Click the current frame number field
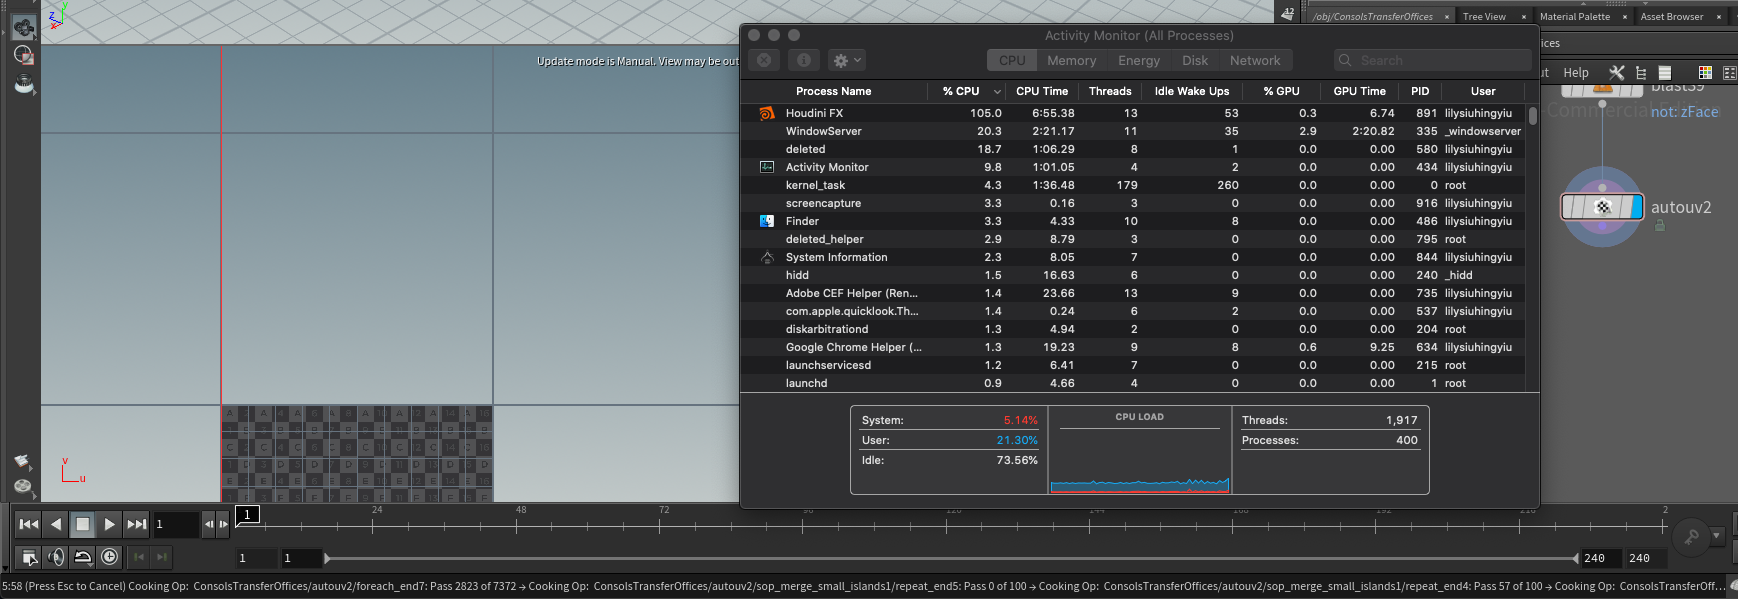 [x=176, y=524]
